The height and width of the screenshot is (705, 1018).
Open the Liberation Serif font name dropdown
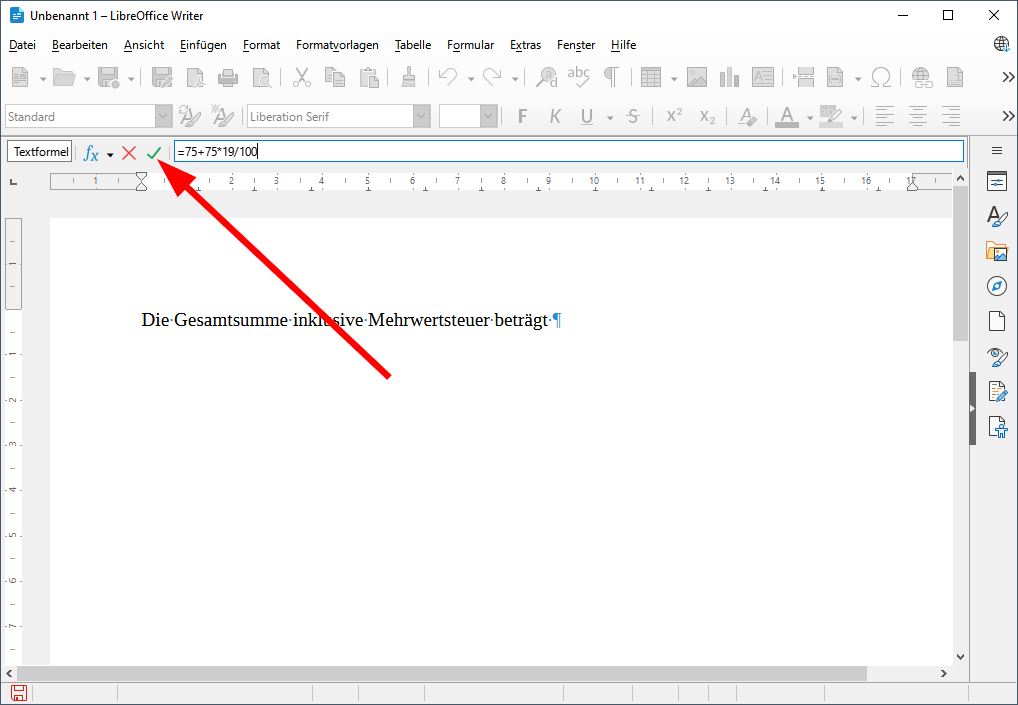click(x=420, y=115)
